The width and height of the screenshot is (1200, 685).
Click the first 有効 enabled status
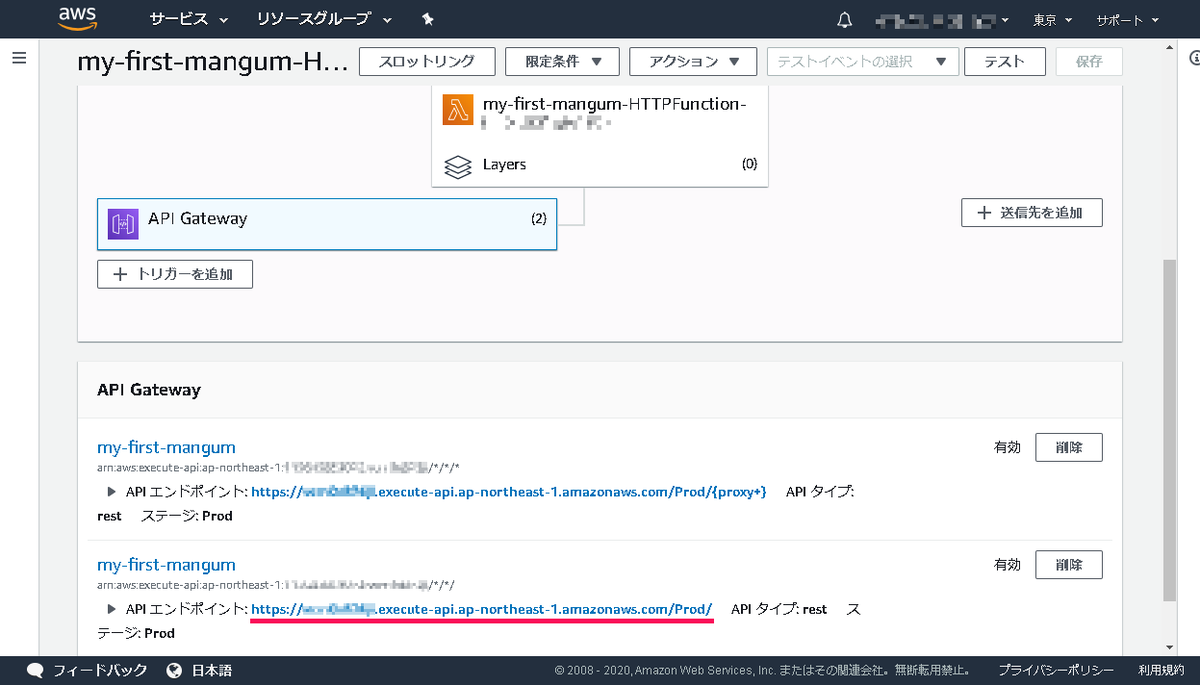coord(1007,448)
